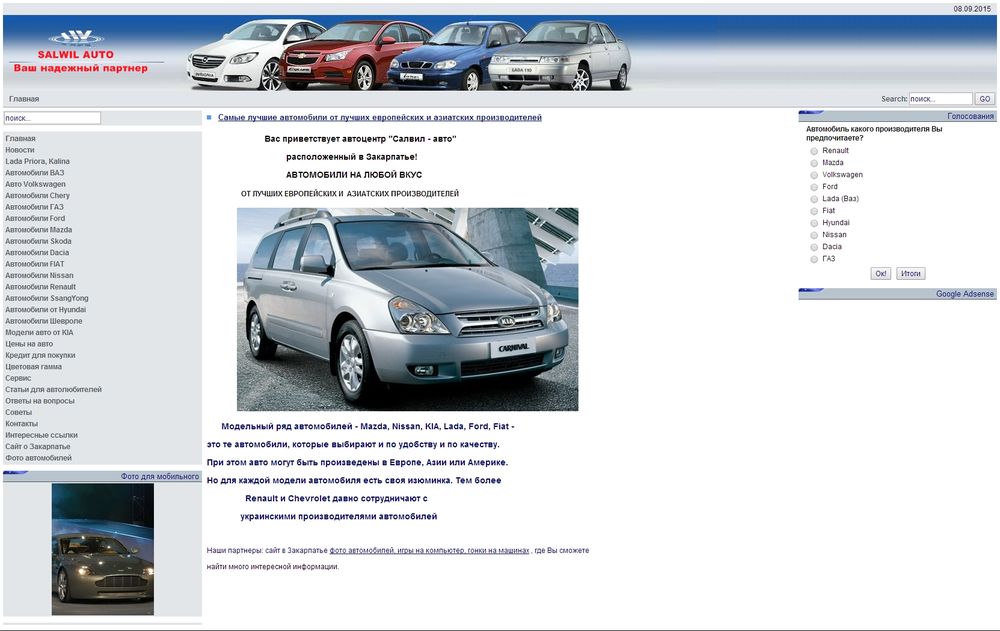Image resolution: width=1000 pixels, height=631 pixels.
Task: View poll results with Итоги button
Action: coord(910,274)
